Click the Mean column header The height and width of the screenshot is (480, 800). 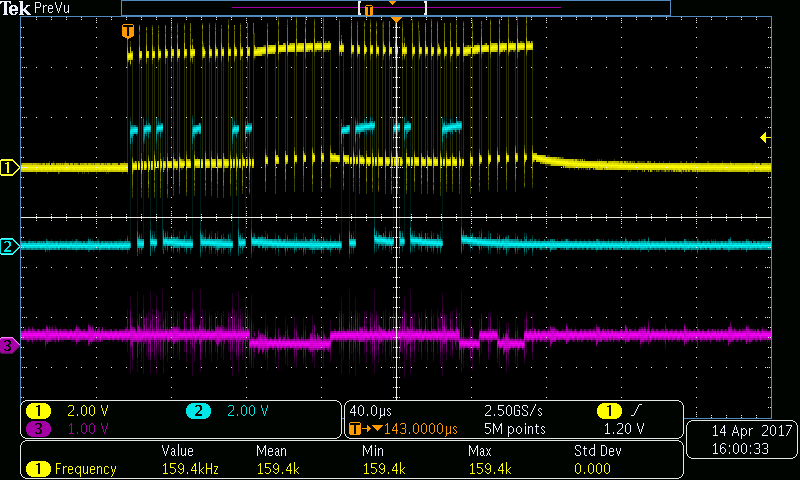271,451
